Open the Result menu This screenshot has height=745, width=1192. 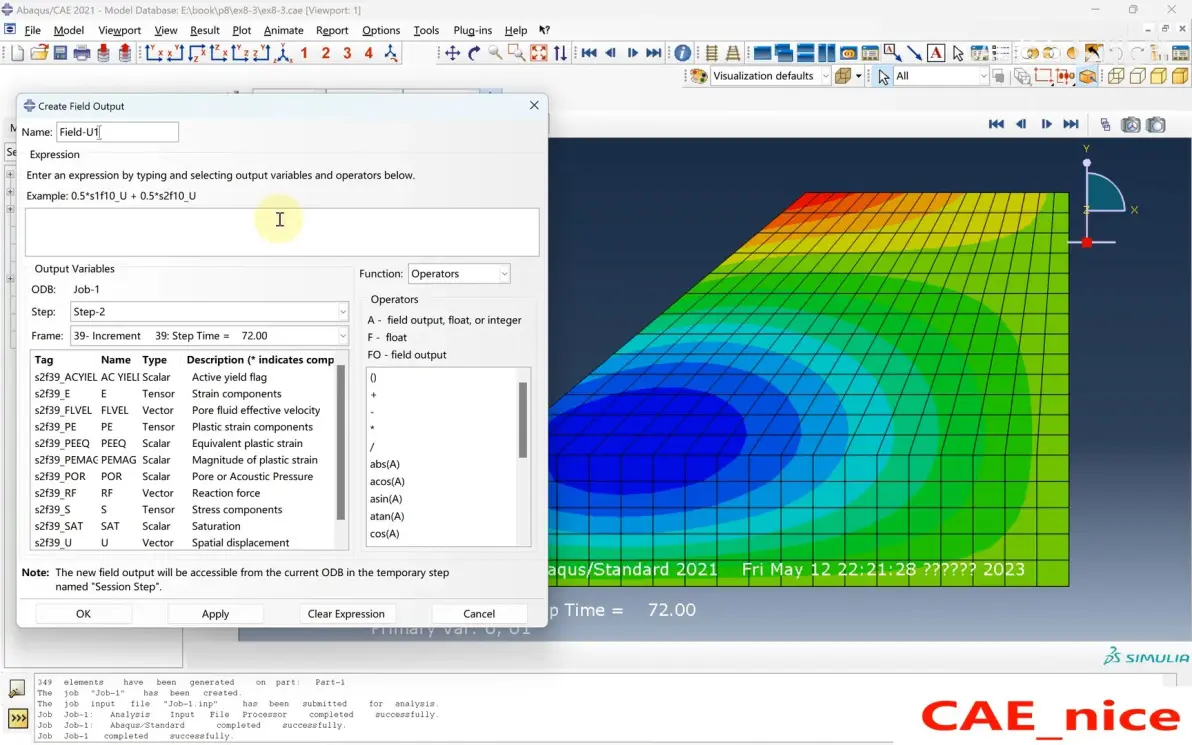coord(204,30)
